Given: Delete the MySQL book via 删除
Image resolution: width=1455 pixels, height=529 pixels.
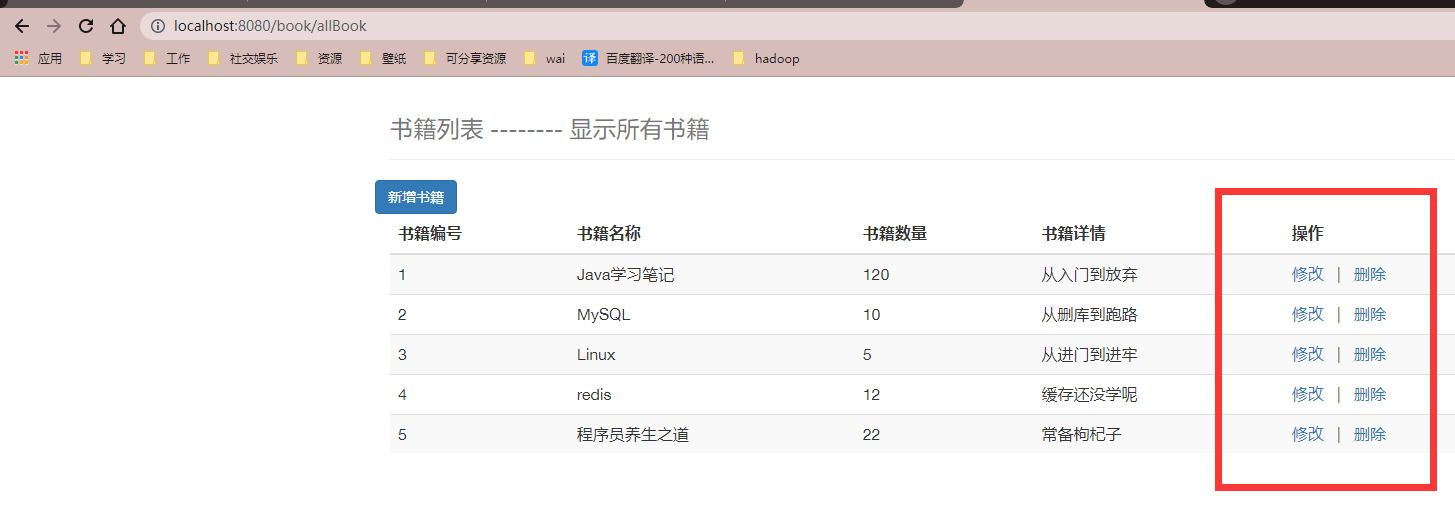Looking at the screenshot, I should click(1369, 314).
